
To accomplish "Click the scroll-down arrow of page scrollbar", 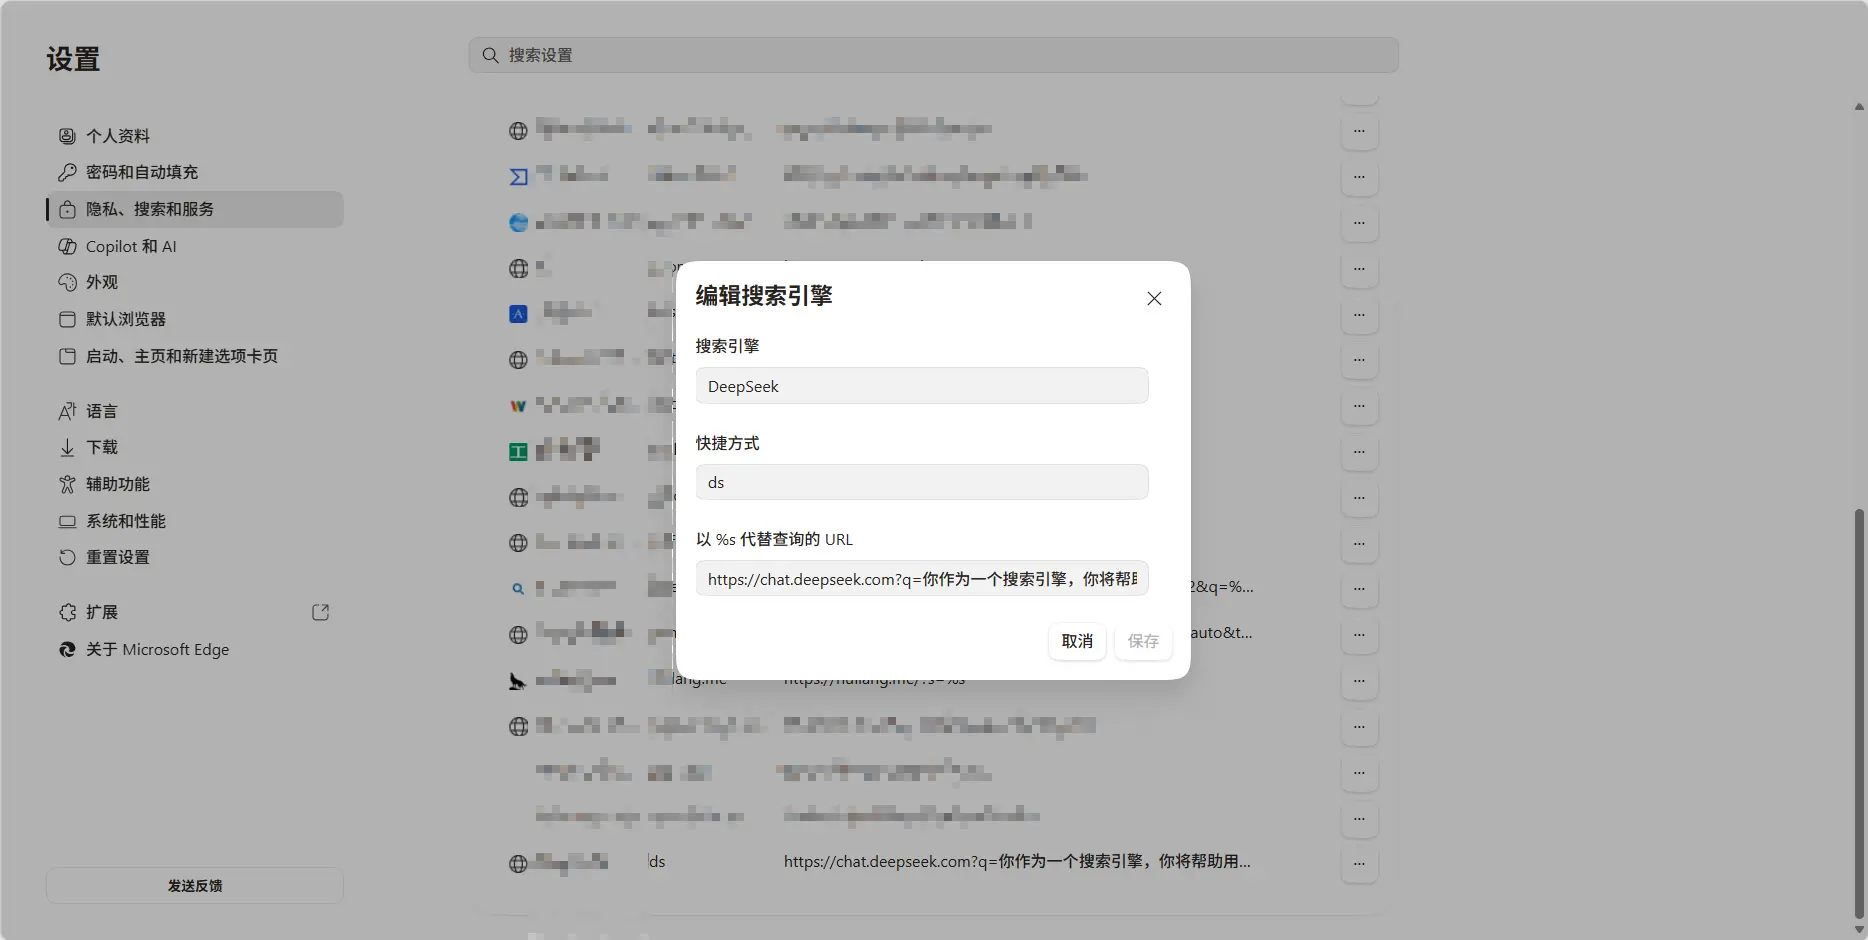I will click(x=1859, y=930).
